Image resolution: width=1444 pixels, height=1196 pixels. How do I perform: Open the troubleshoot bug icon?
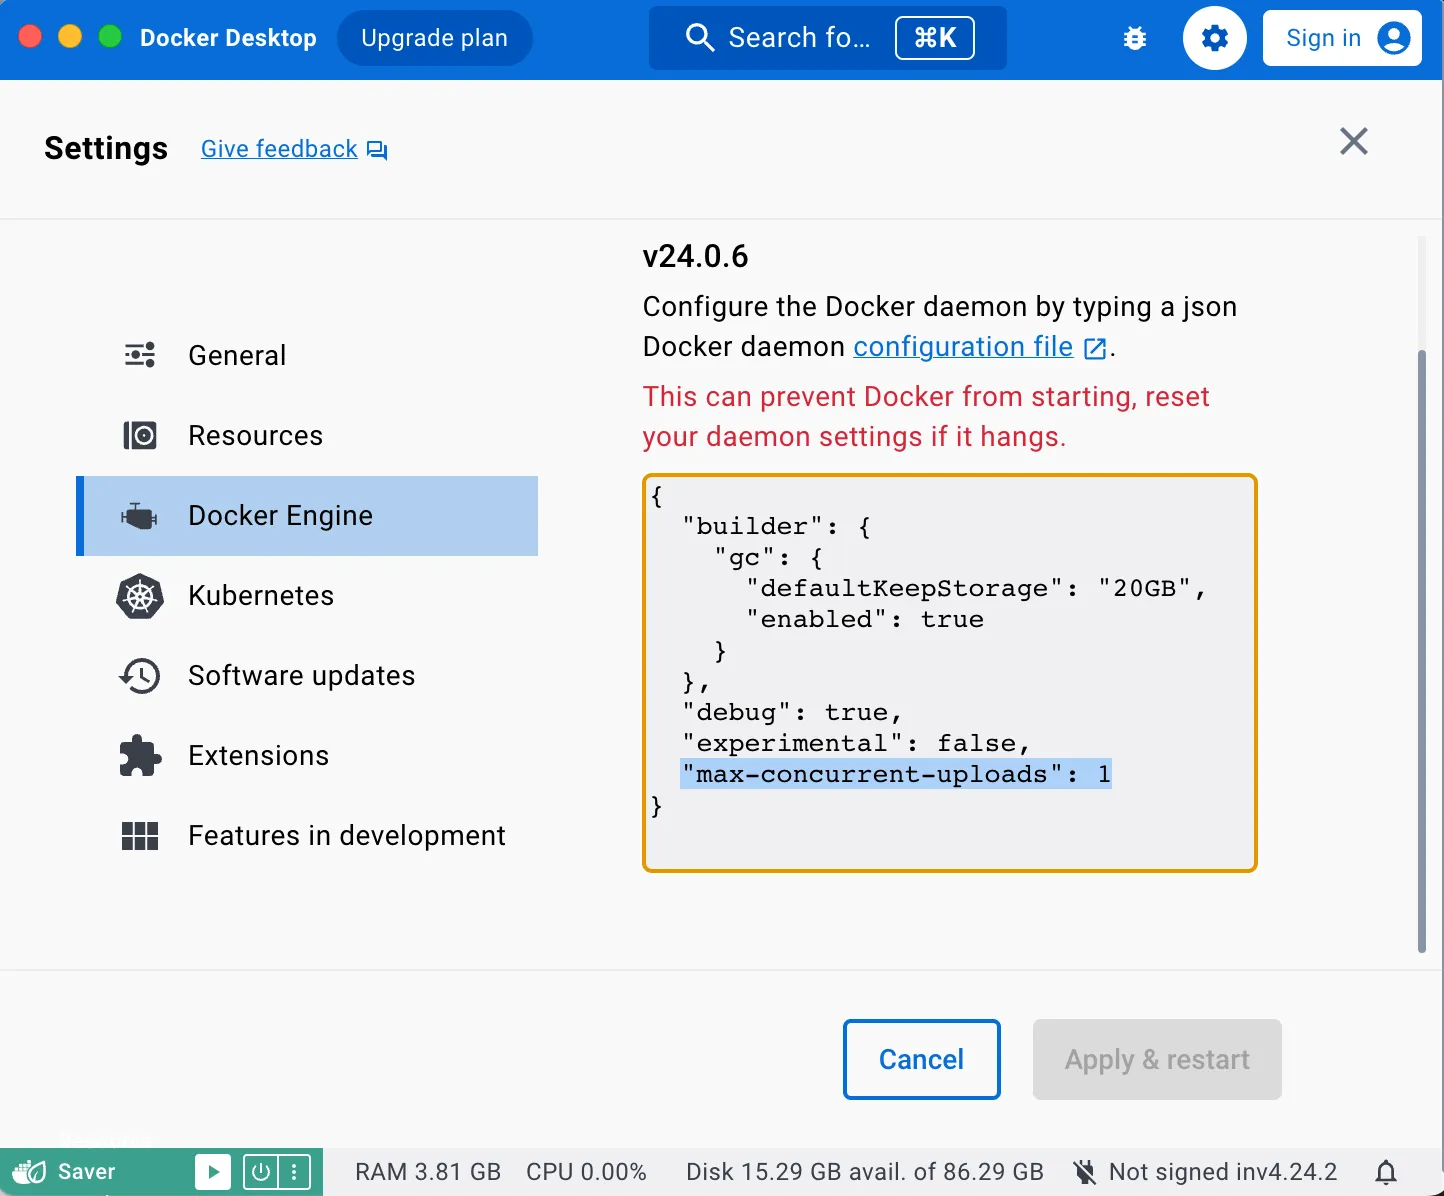[1135, 39]
